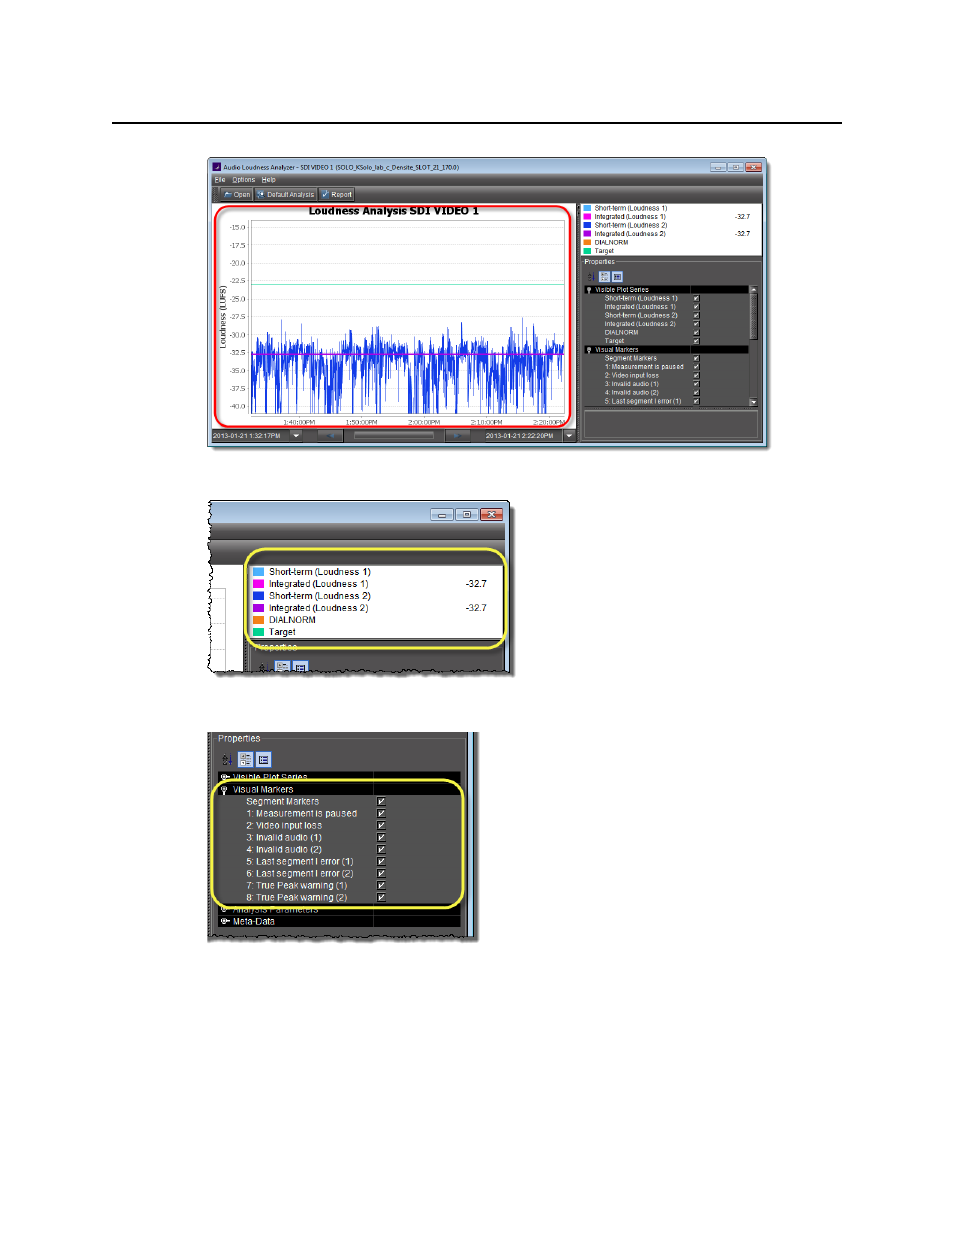Click the Report button label
954x1235 pixels.
pos(342,195)
